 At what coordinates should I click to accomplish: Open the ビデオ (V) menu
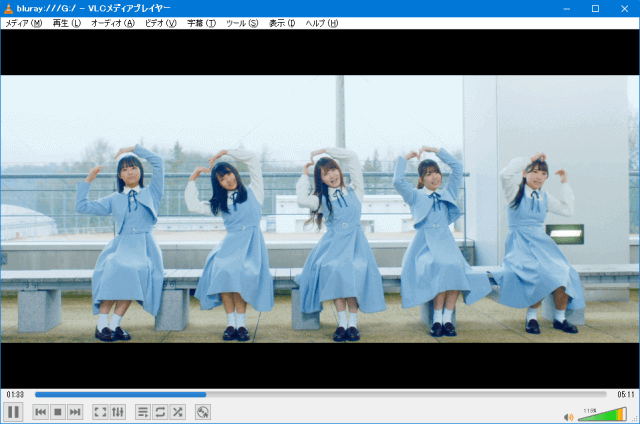(161, 23)
